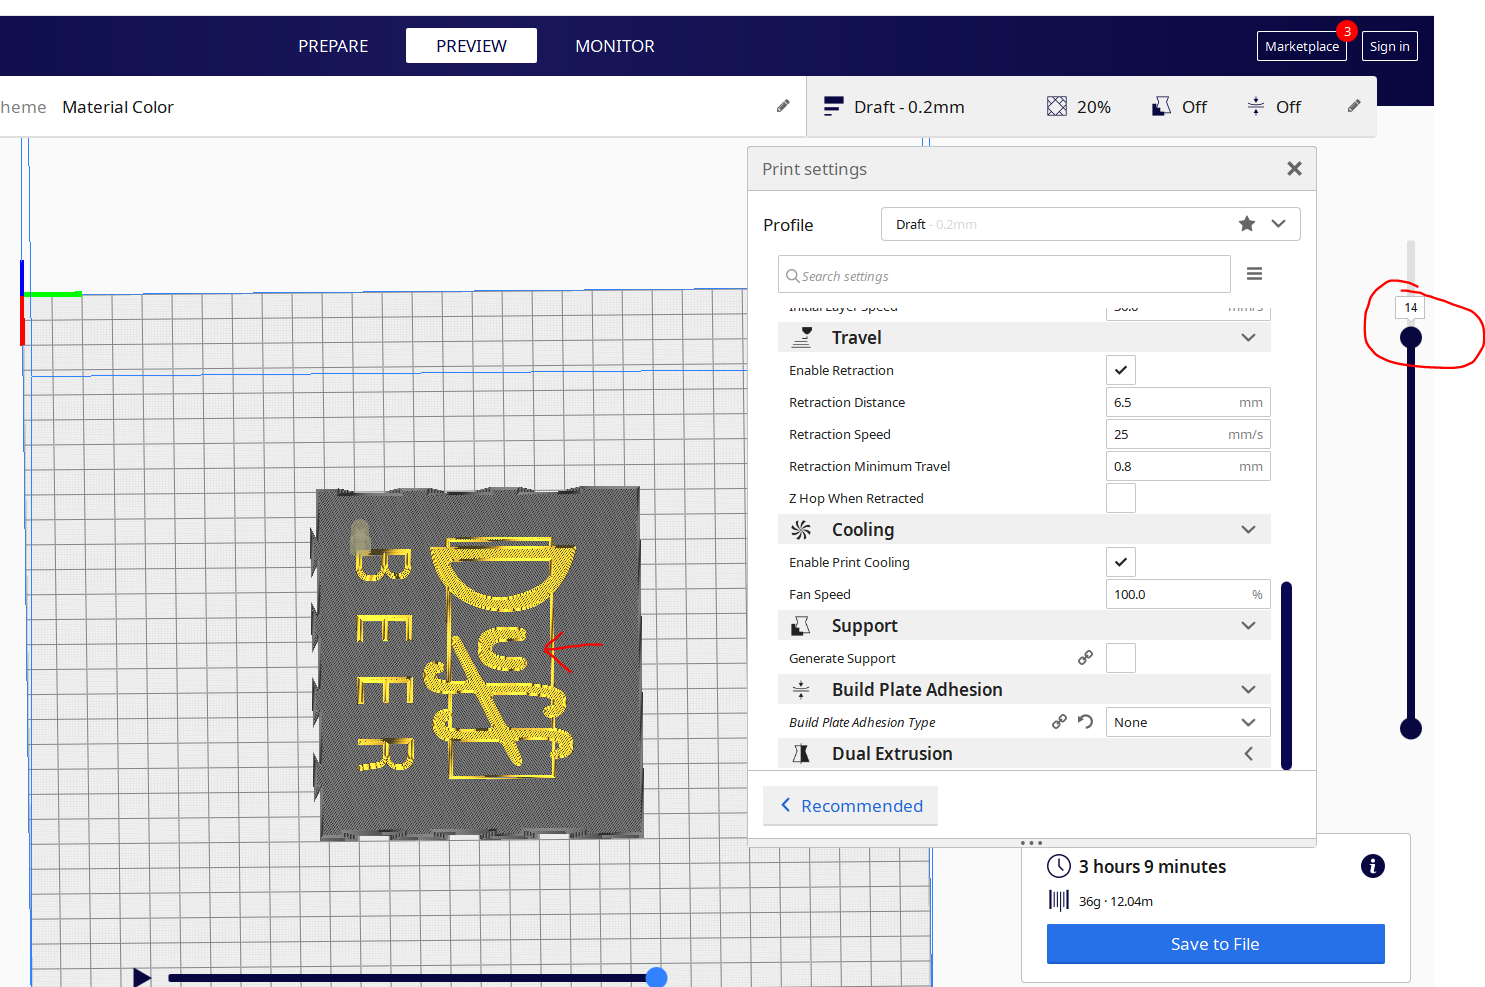
Task: Open Build Plate Adhesion Type dropdown
Action: click(x=1188, y=722)
